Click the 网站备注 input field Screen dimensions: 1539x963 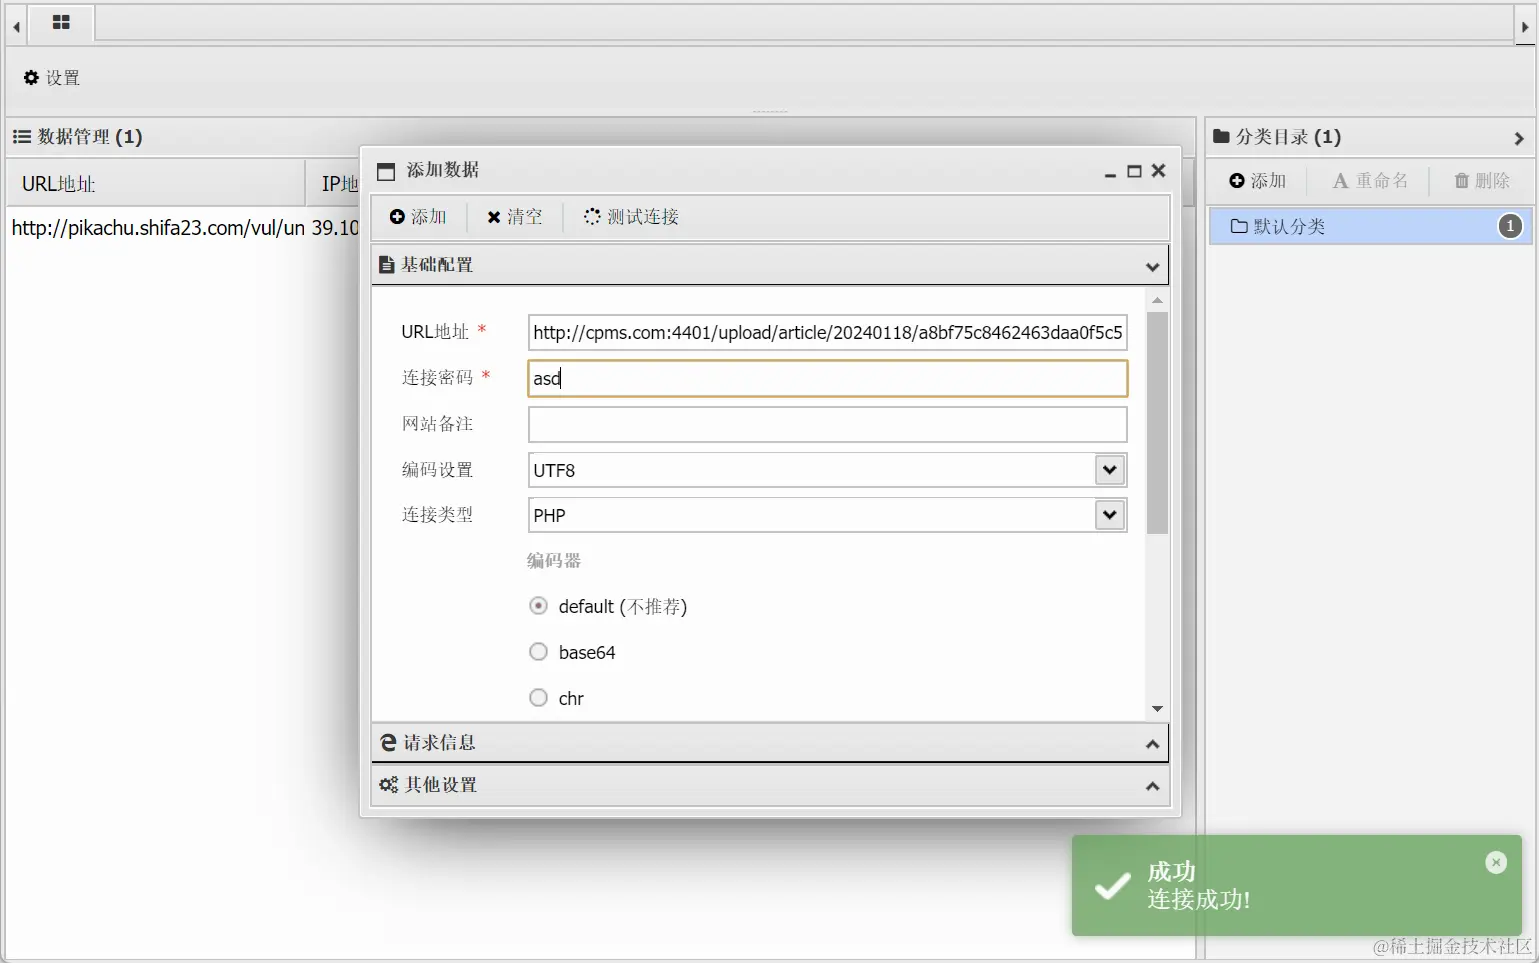pyautogui.click(x=827, y=424)
